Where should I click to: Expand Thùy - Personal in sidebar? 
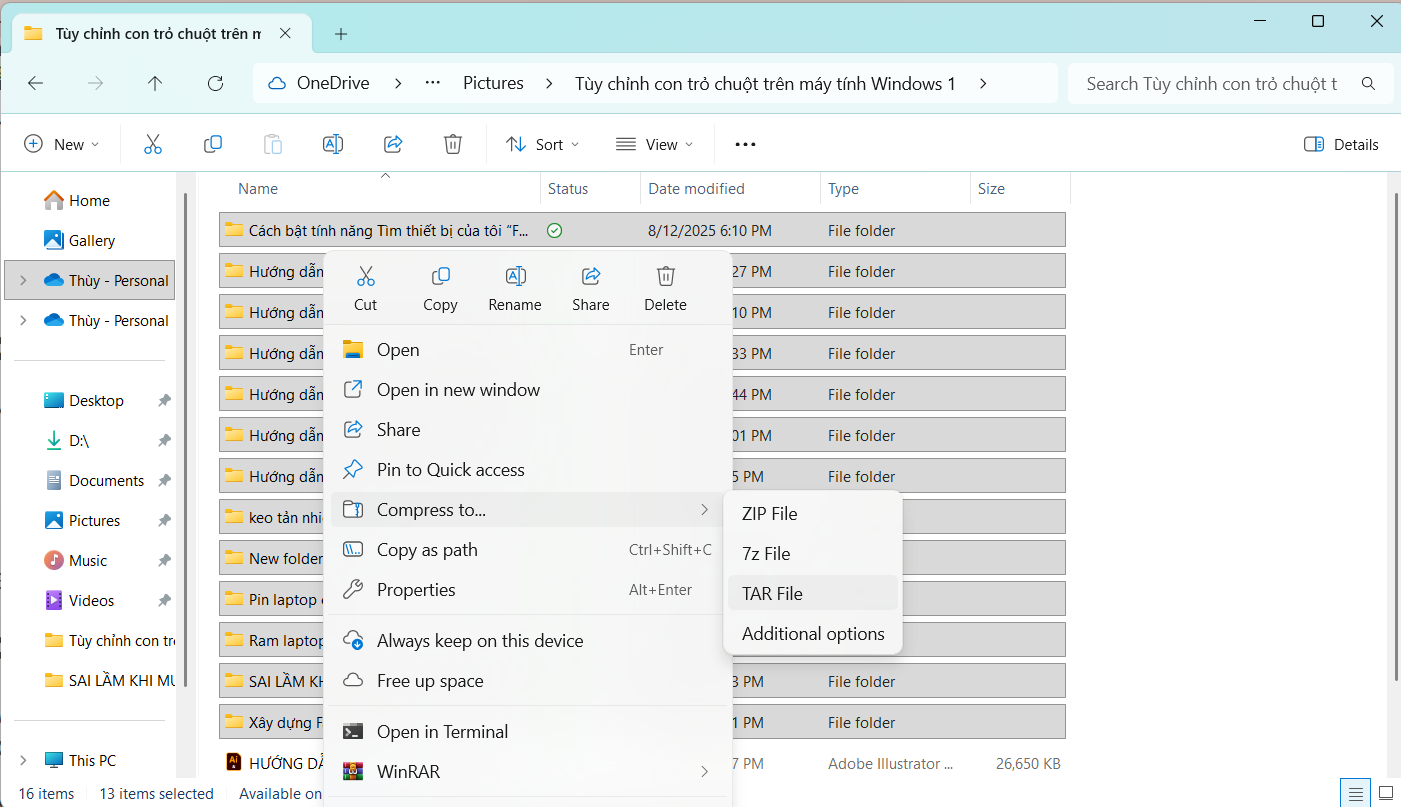pyautogui.click(x=22, y=280)
